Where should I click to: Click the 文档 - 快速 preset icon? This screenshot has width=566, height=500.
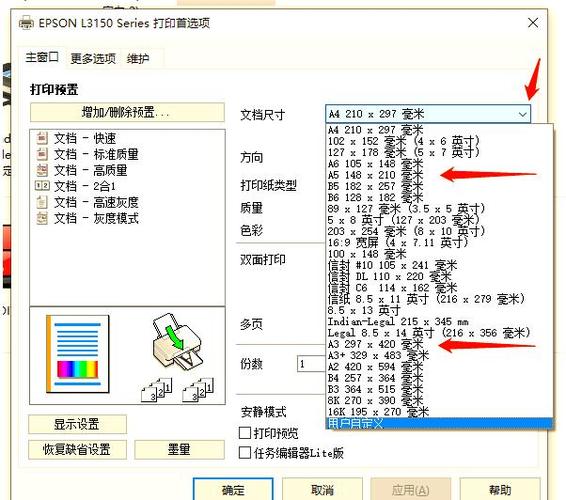[42, 138]
